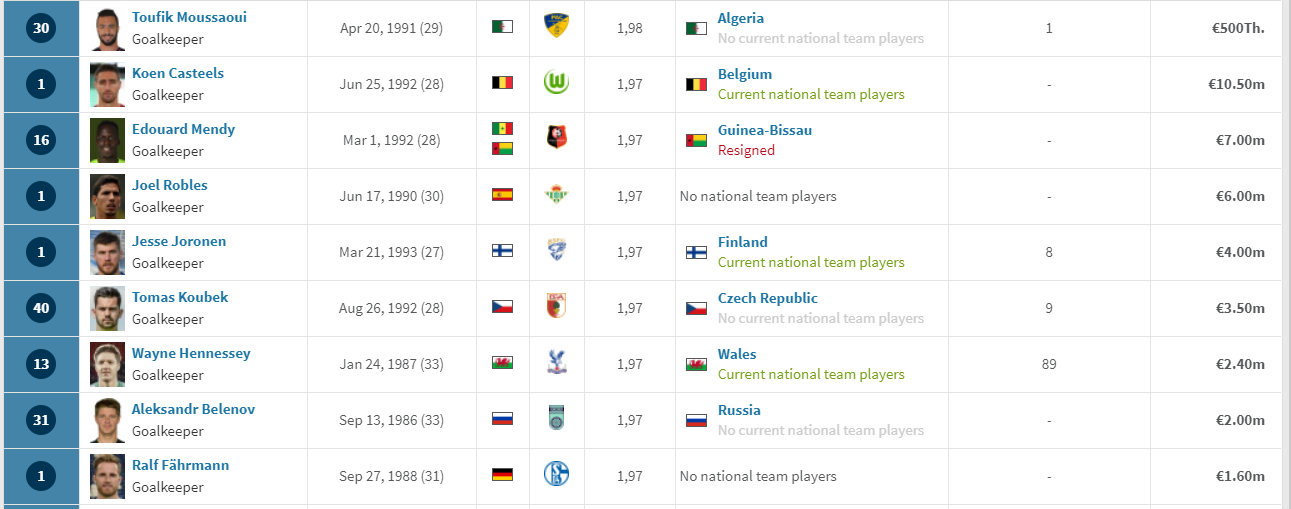
Task: Click the Crystal Palace club crest icon
Action: point(556,363)
